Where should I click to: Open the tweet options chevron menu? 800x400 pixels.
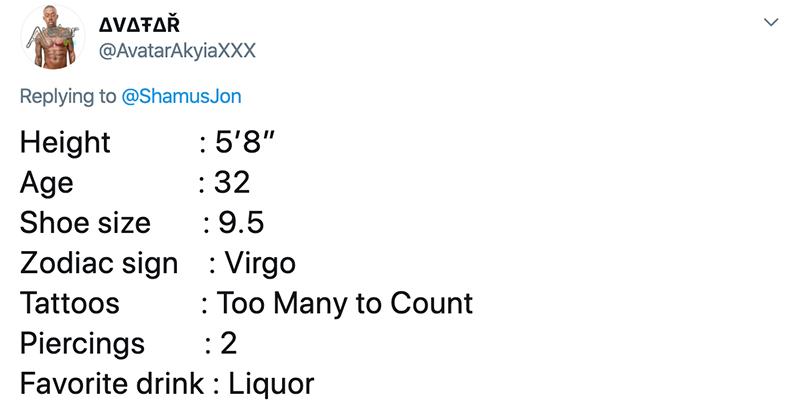[x=770, y=22]
